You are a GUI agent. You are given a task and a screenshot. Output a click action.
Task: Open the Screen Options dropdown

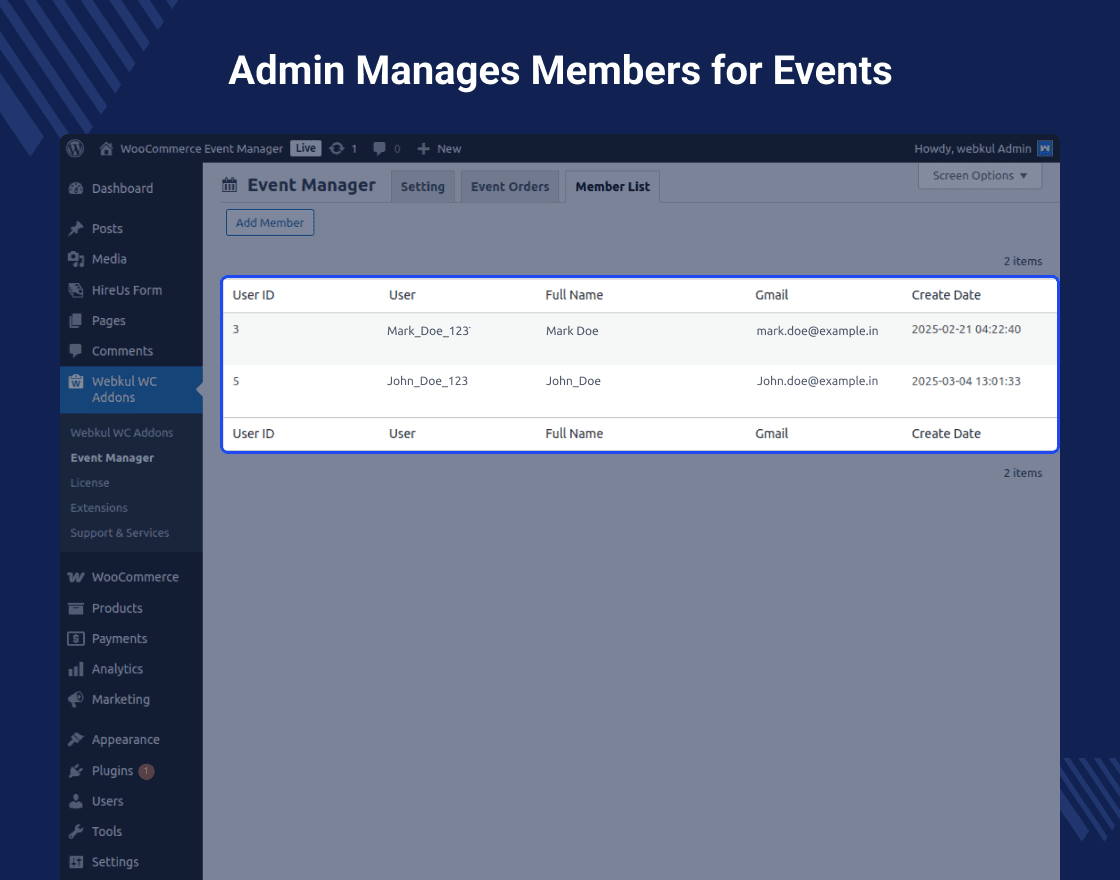(979, 175)
